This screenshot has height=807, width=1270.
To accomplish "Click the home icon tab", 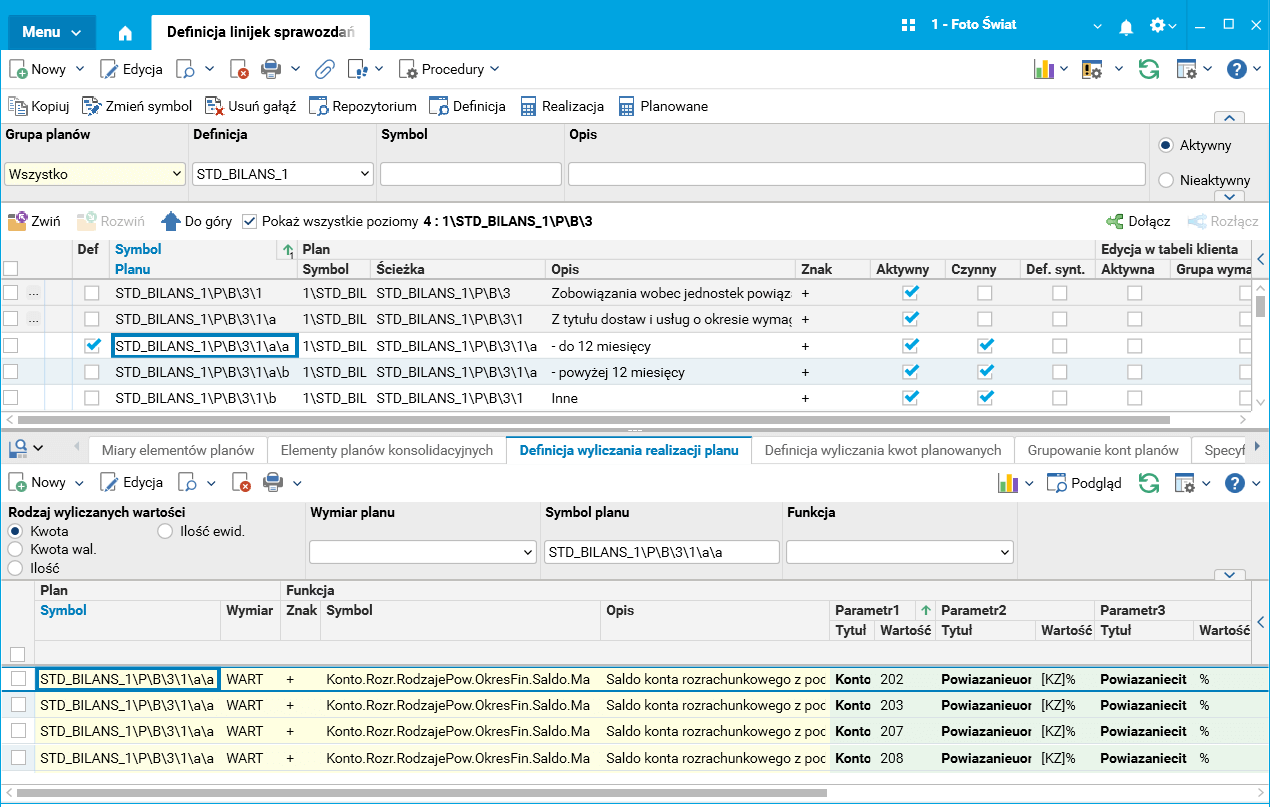I will [x=125, y=32].
